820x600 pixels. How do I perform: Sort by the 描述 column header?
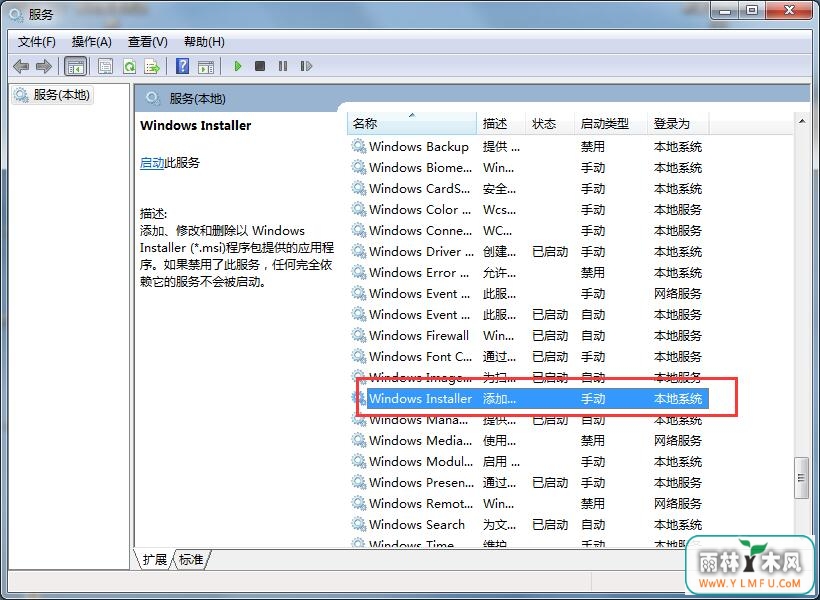[500, 123]
